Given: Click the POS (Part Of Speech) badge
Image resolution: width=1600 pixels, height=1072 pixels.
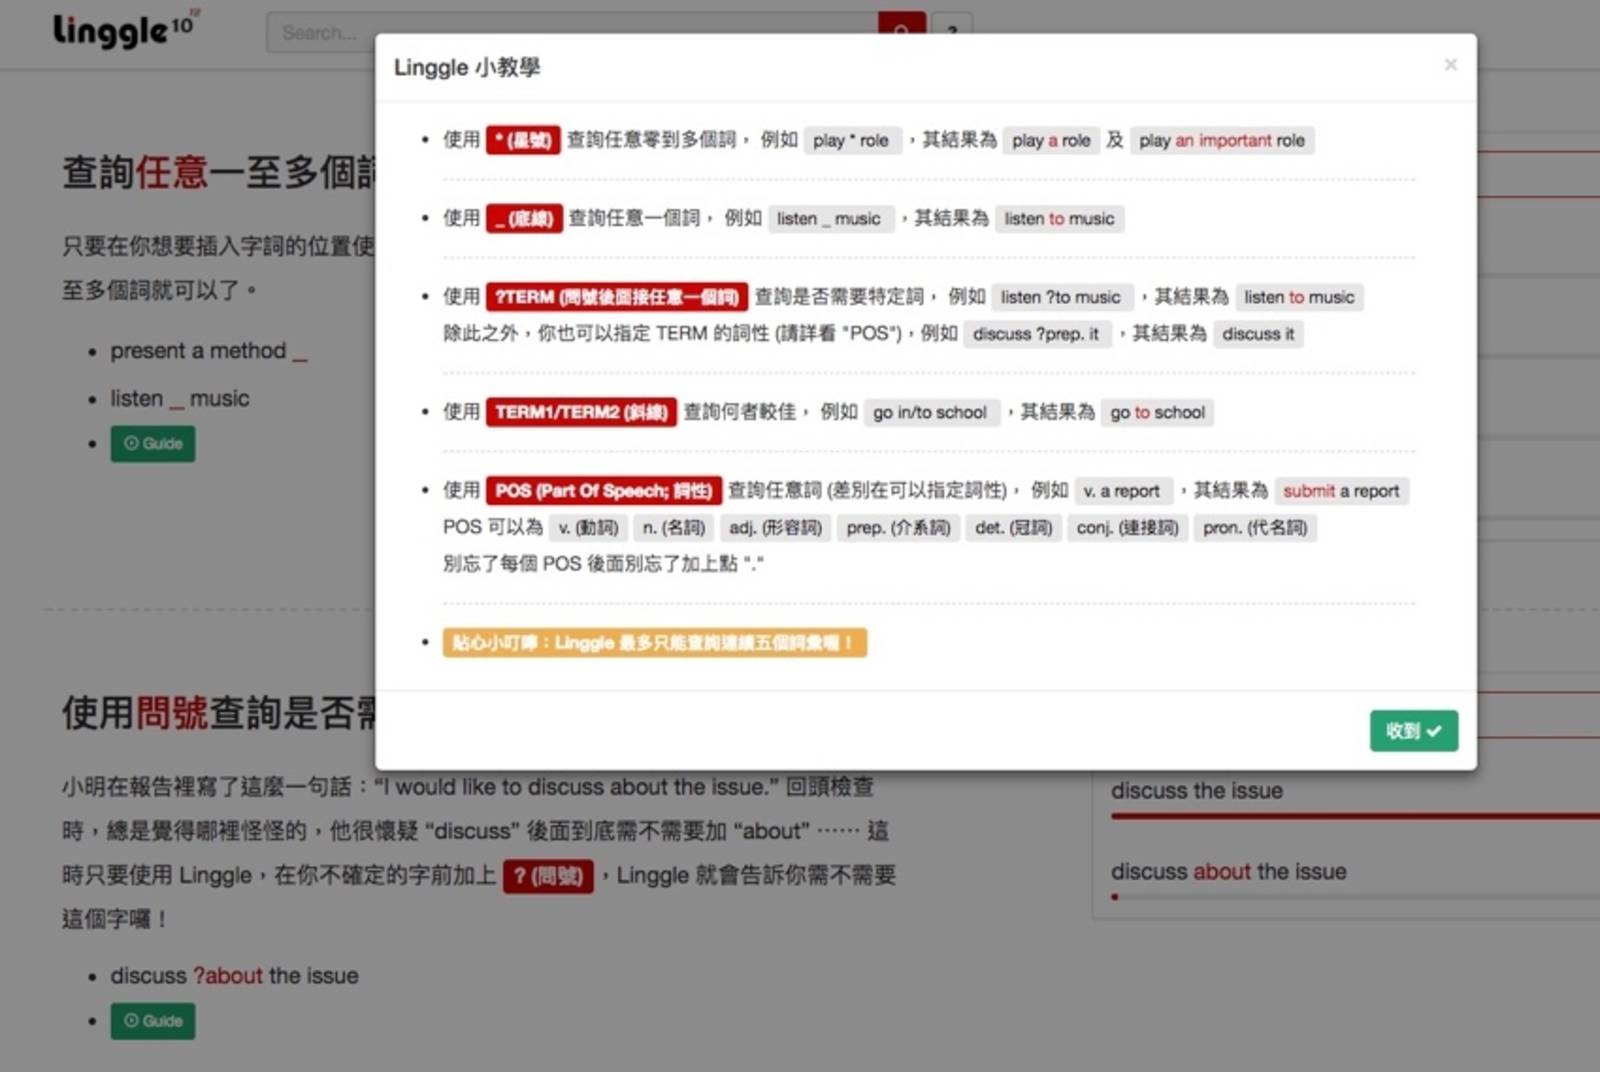Looking at the screenshot, I should [605, 490].
